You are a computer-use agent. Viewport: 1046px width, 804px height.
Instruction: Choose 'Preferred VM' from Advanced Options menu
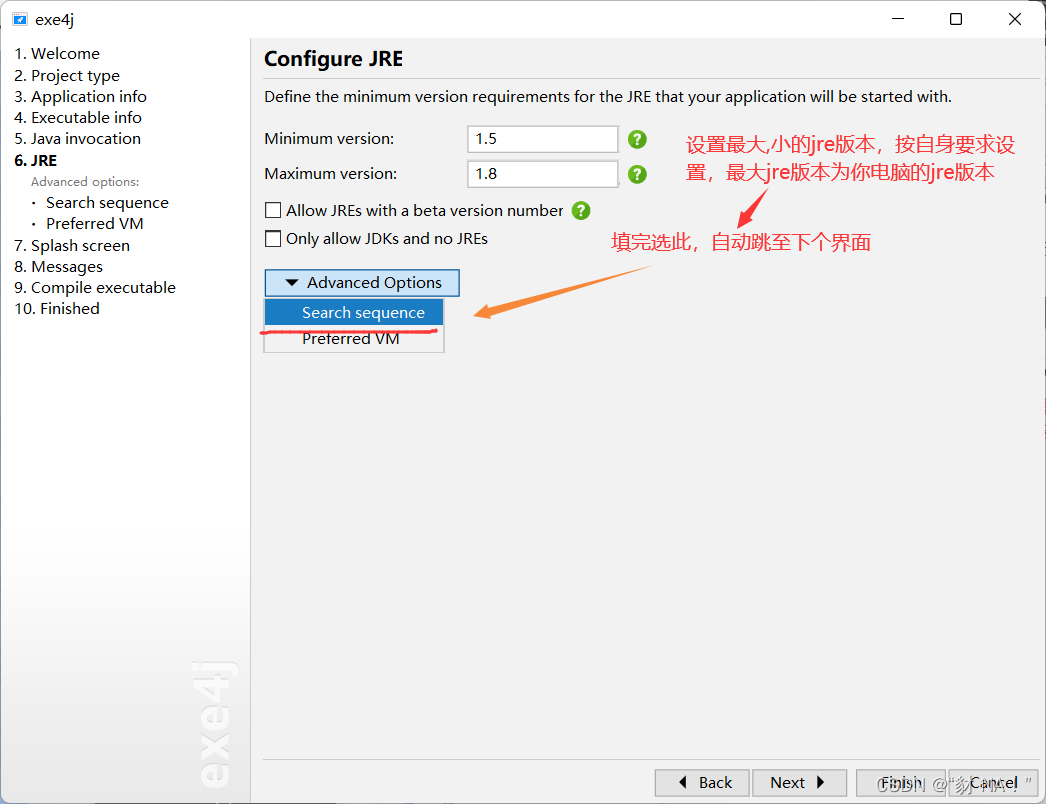tap(351, 338)
